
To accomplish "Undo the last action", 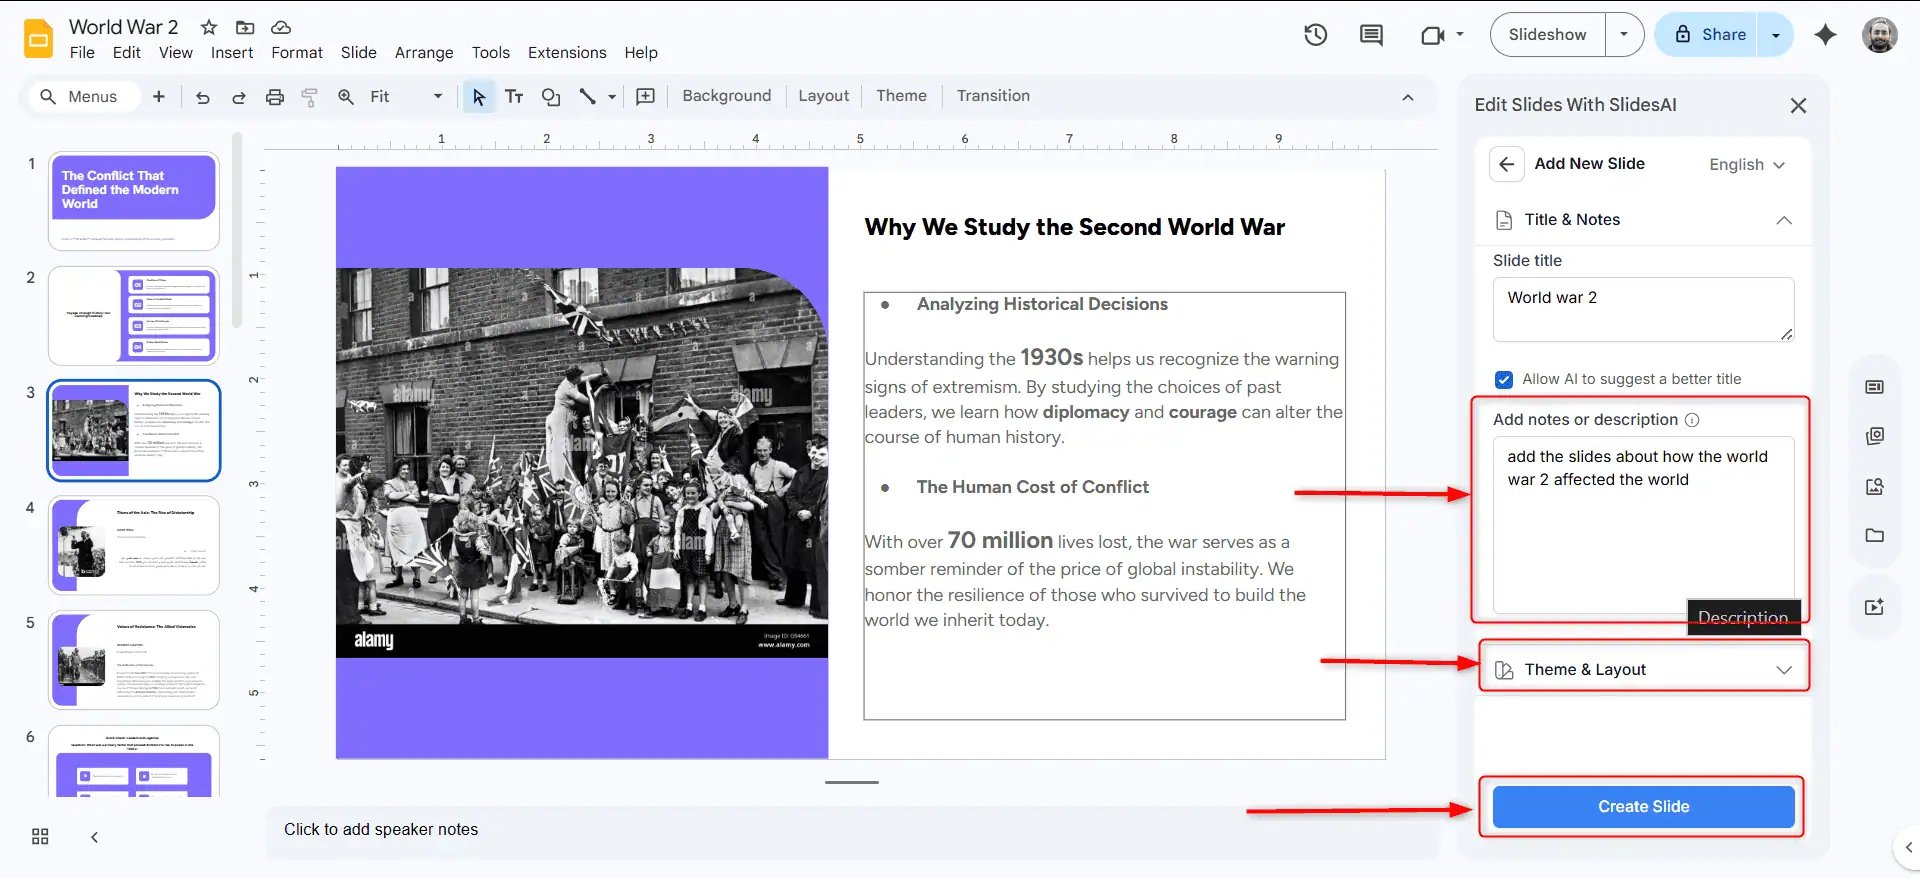I will tap(203, 97).
